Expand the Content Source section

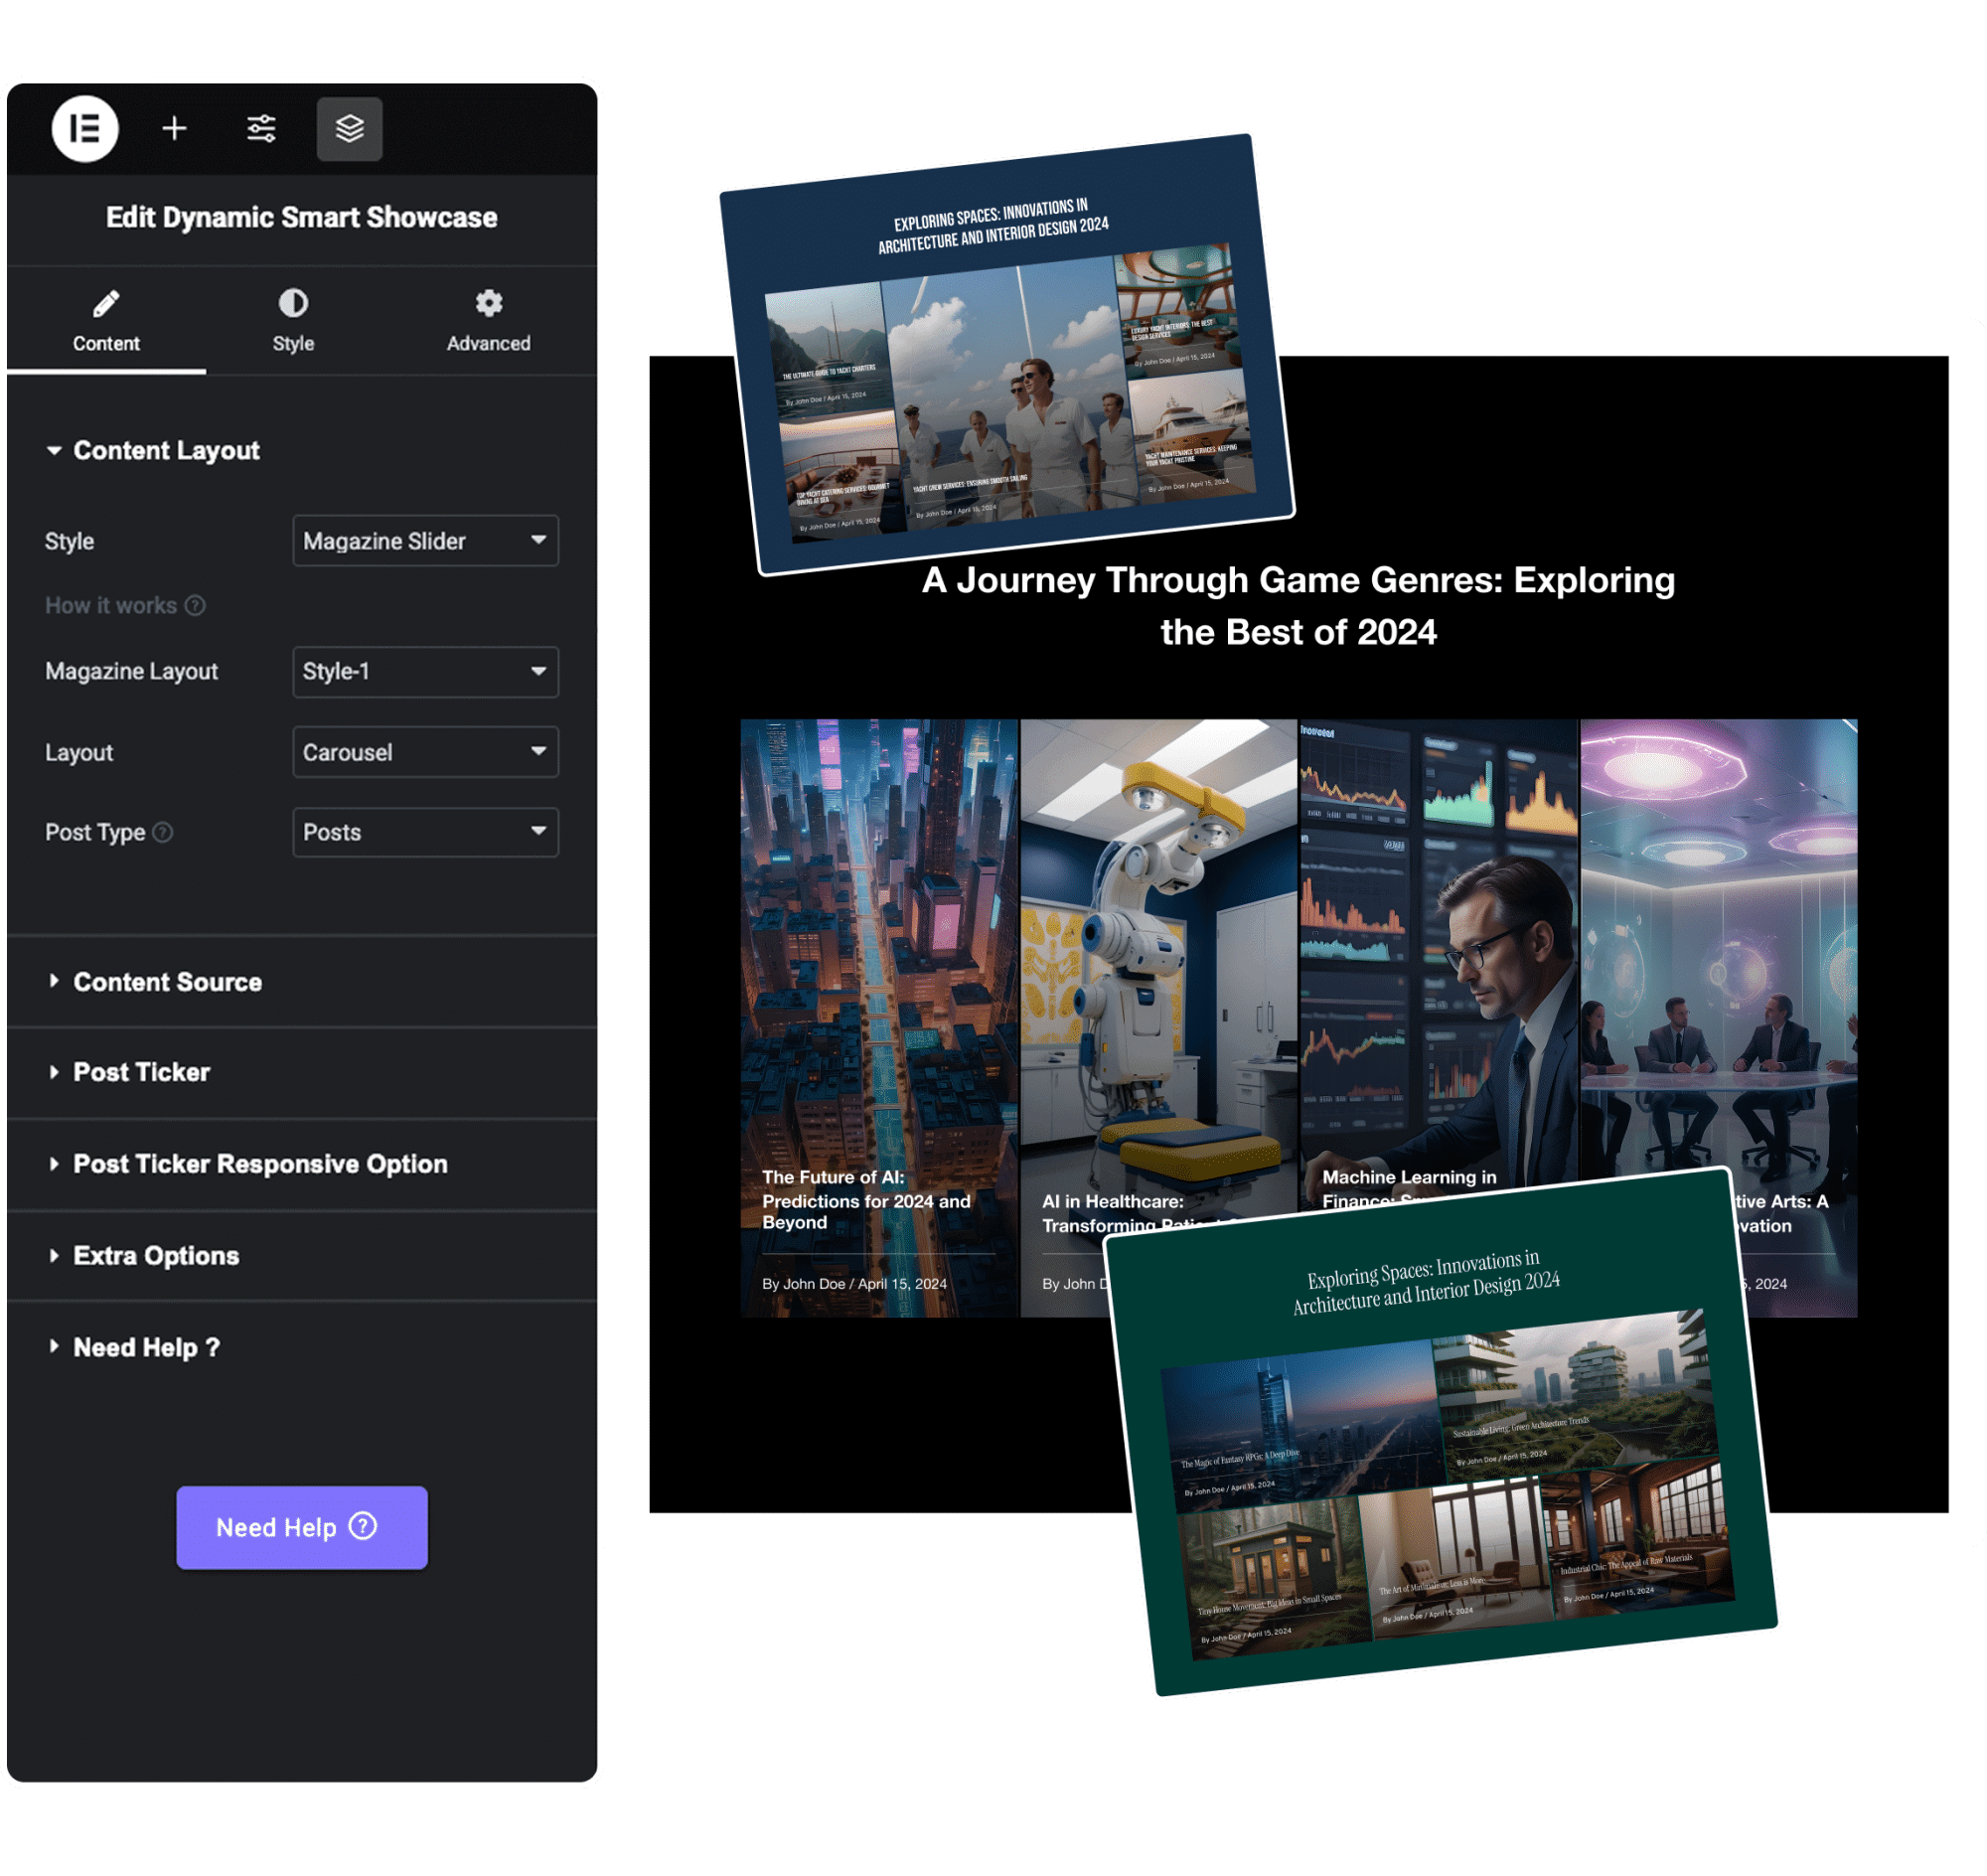click(x=167, y=982)
